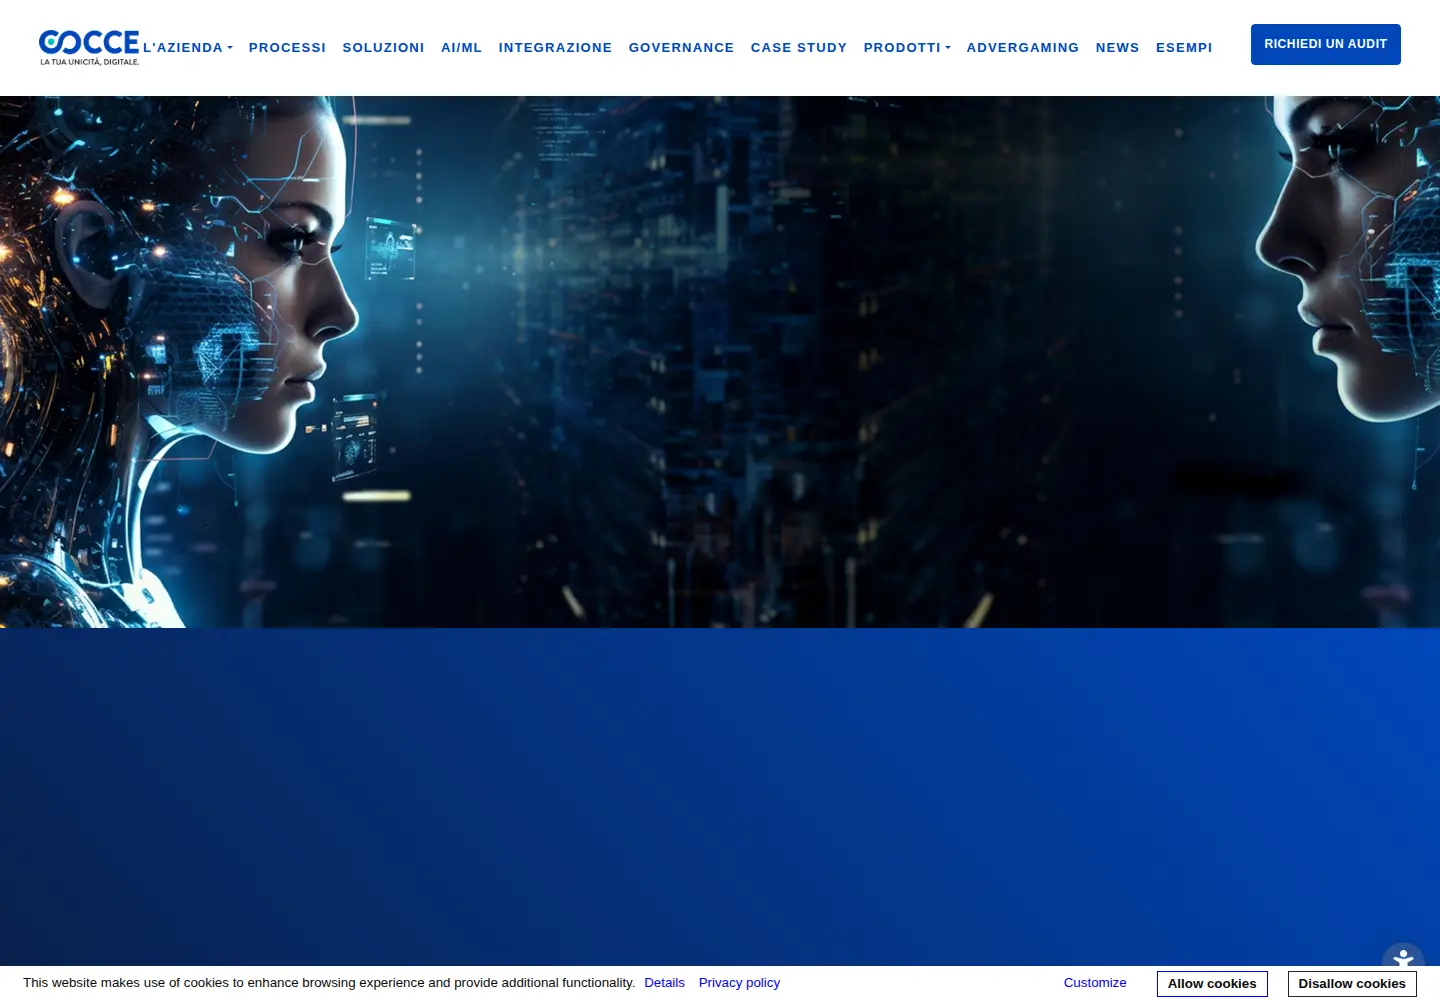This screenshot has height=1000, width=1440.
Task: Go to the ESEMPI page
Action: pyautogui.click(x=1184, y=48)
